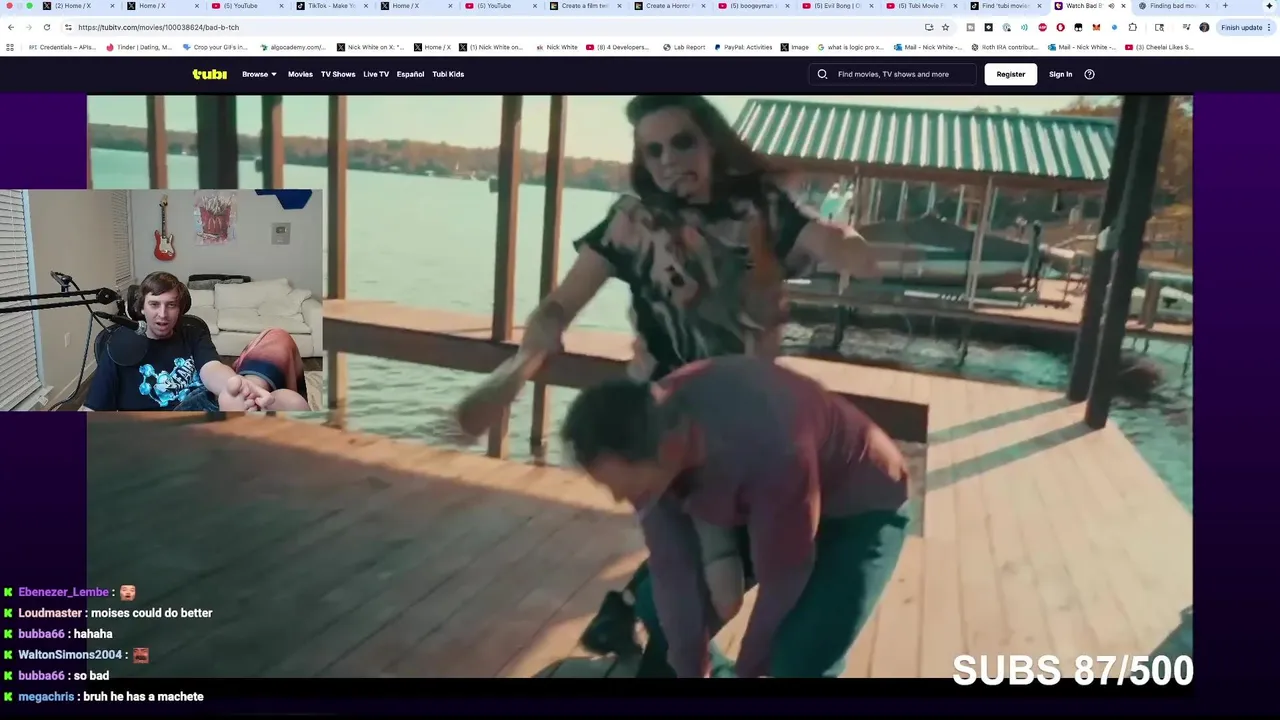Click chat message 'hahaha' from bubba66
Image resolution: width=1280 pixels, height=720 pixels.
tap(93, 634)
